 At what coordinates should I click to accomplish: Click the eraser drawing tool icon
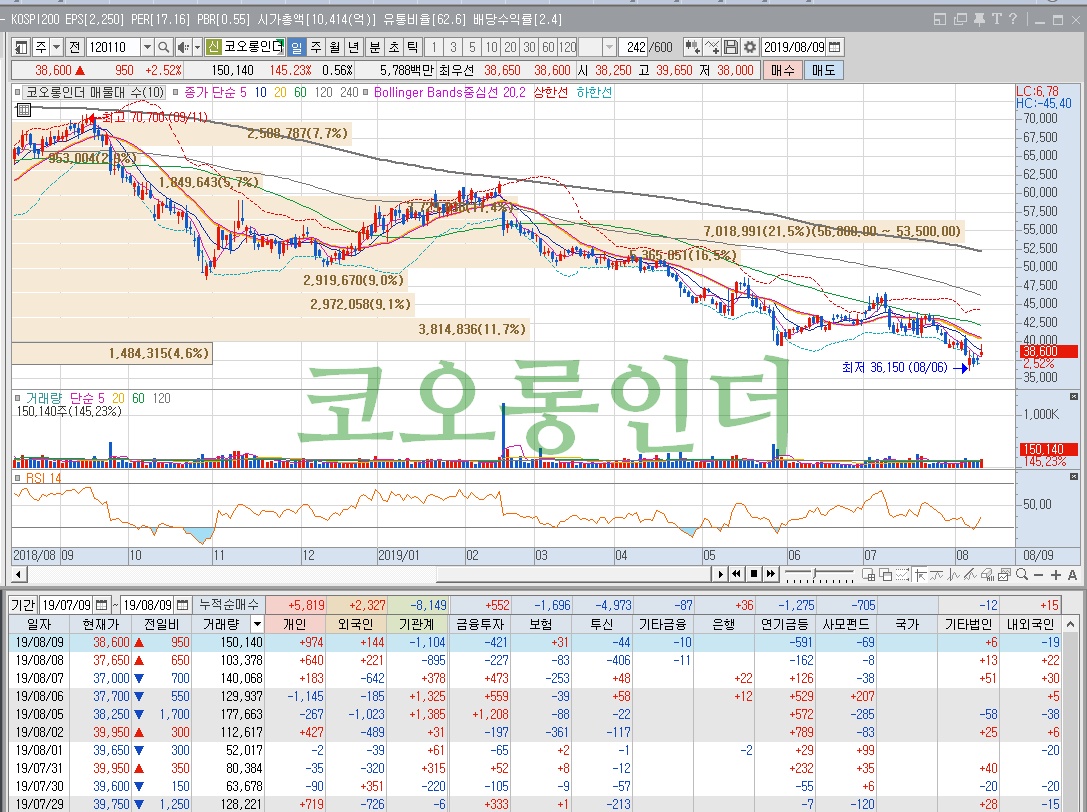987,575
